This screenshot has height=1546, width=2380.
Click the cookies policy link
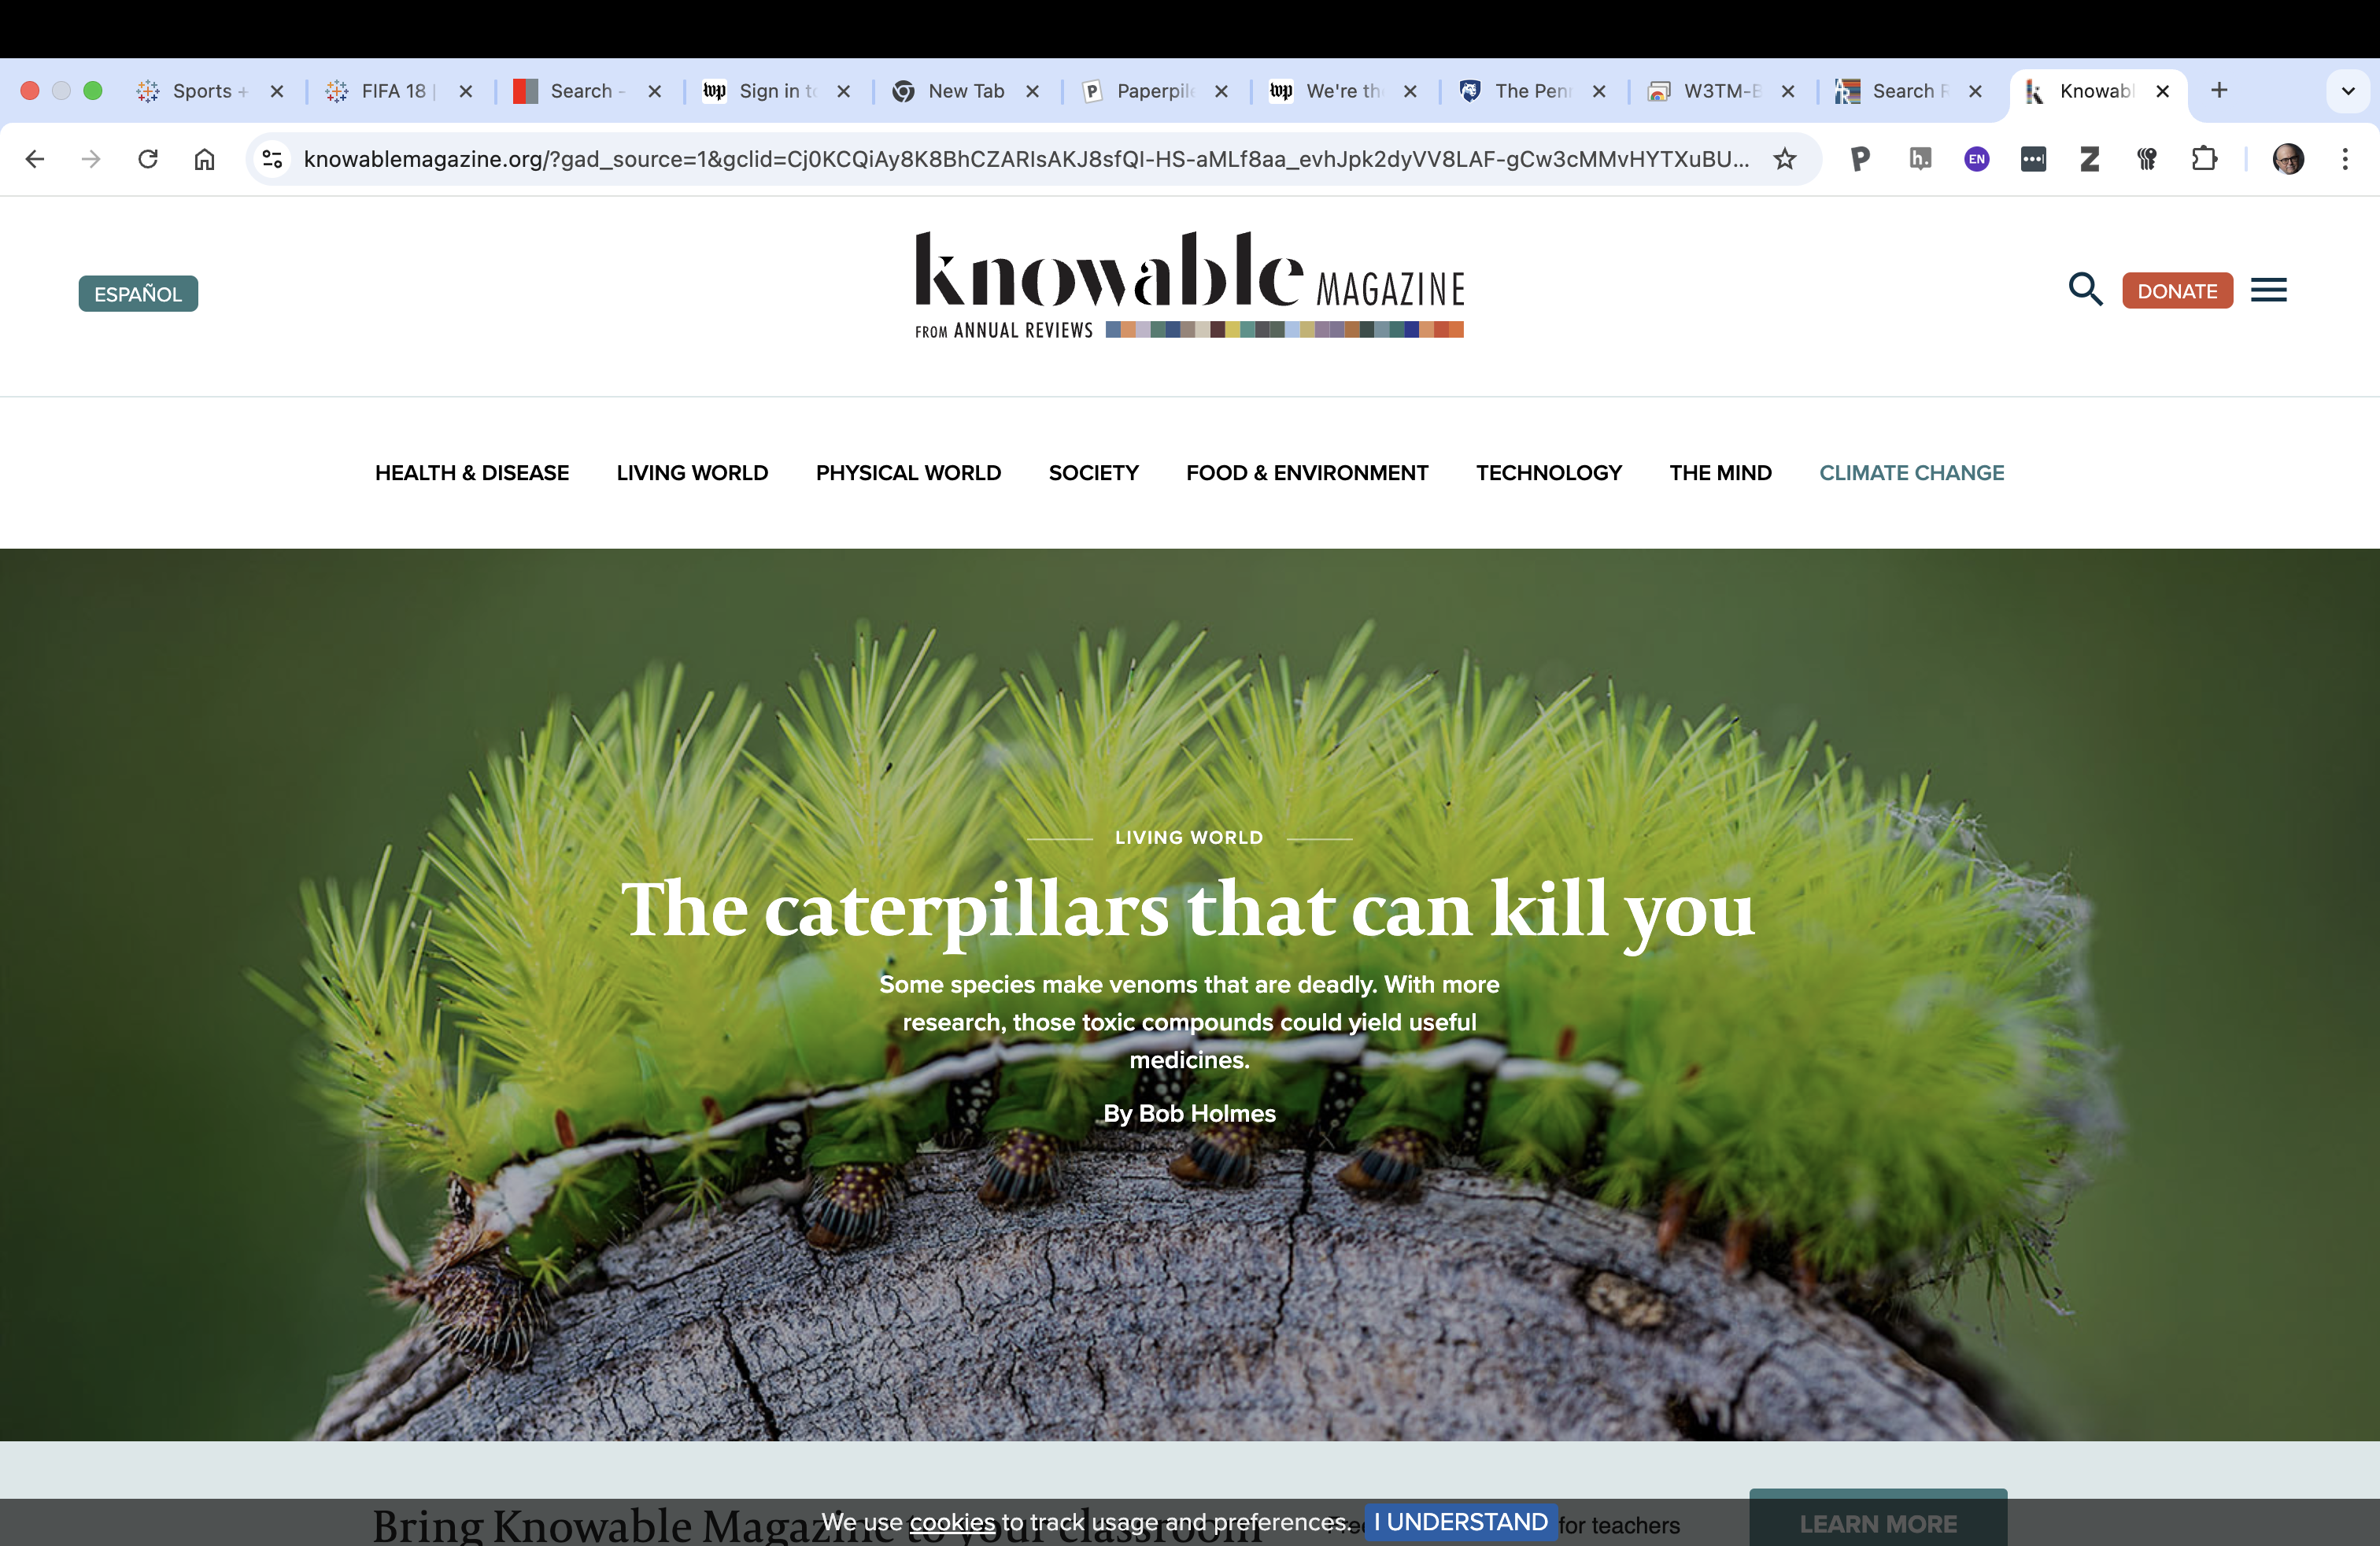(952, 1522)
